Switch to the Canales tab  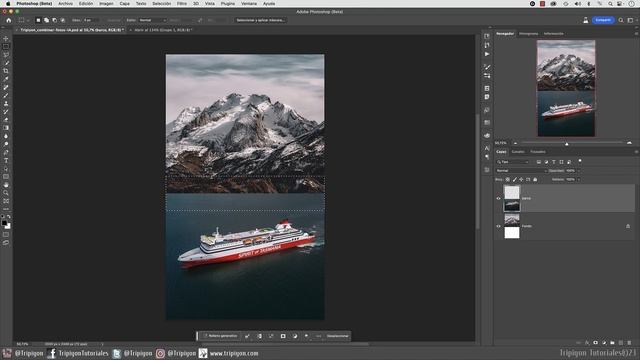518,152
